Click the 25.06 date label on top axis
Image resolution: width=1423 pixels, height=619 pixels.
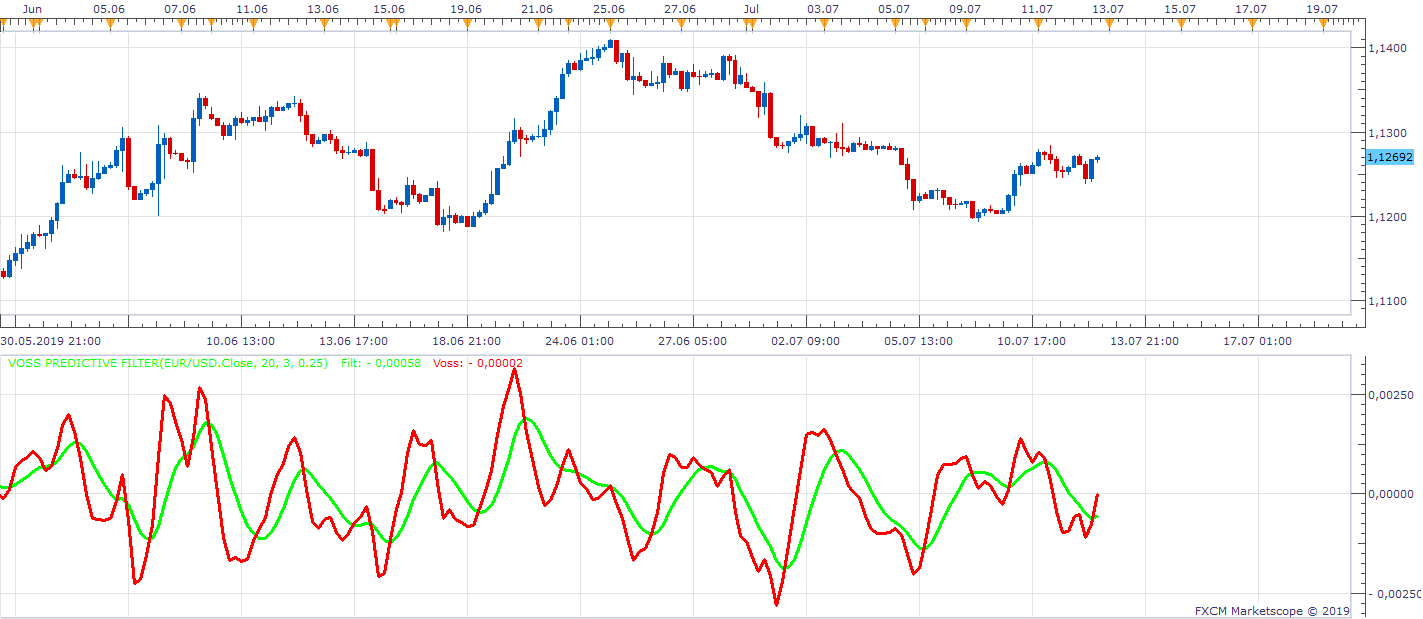coord(608,8)
